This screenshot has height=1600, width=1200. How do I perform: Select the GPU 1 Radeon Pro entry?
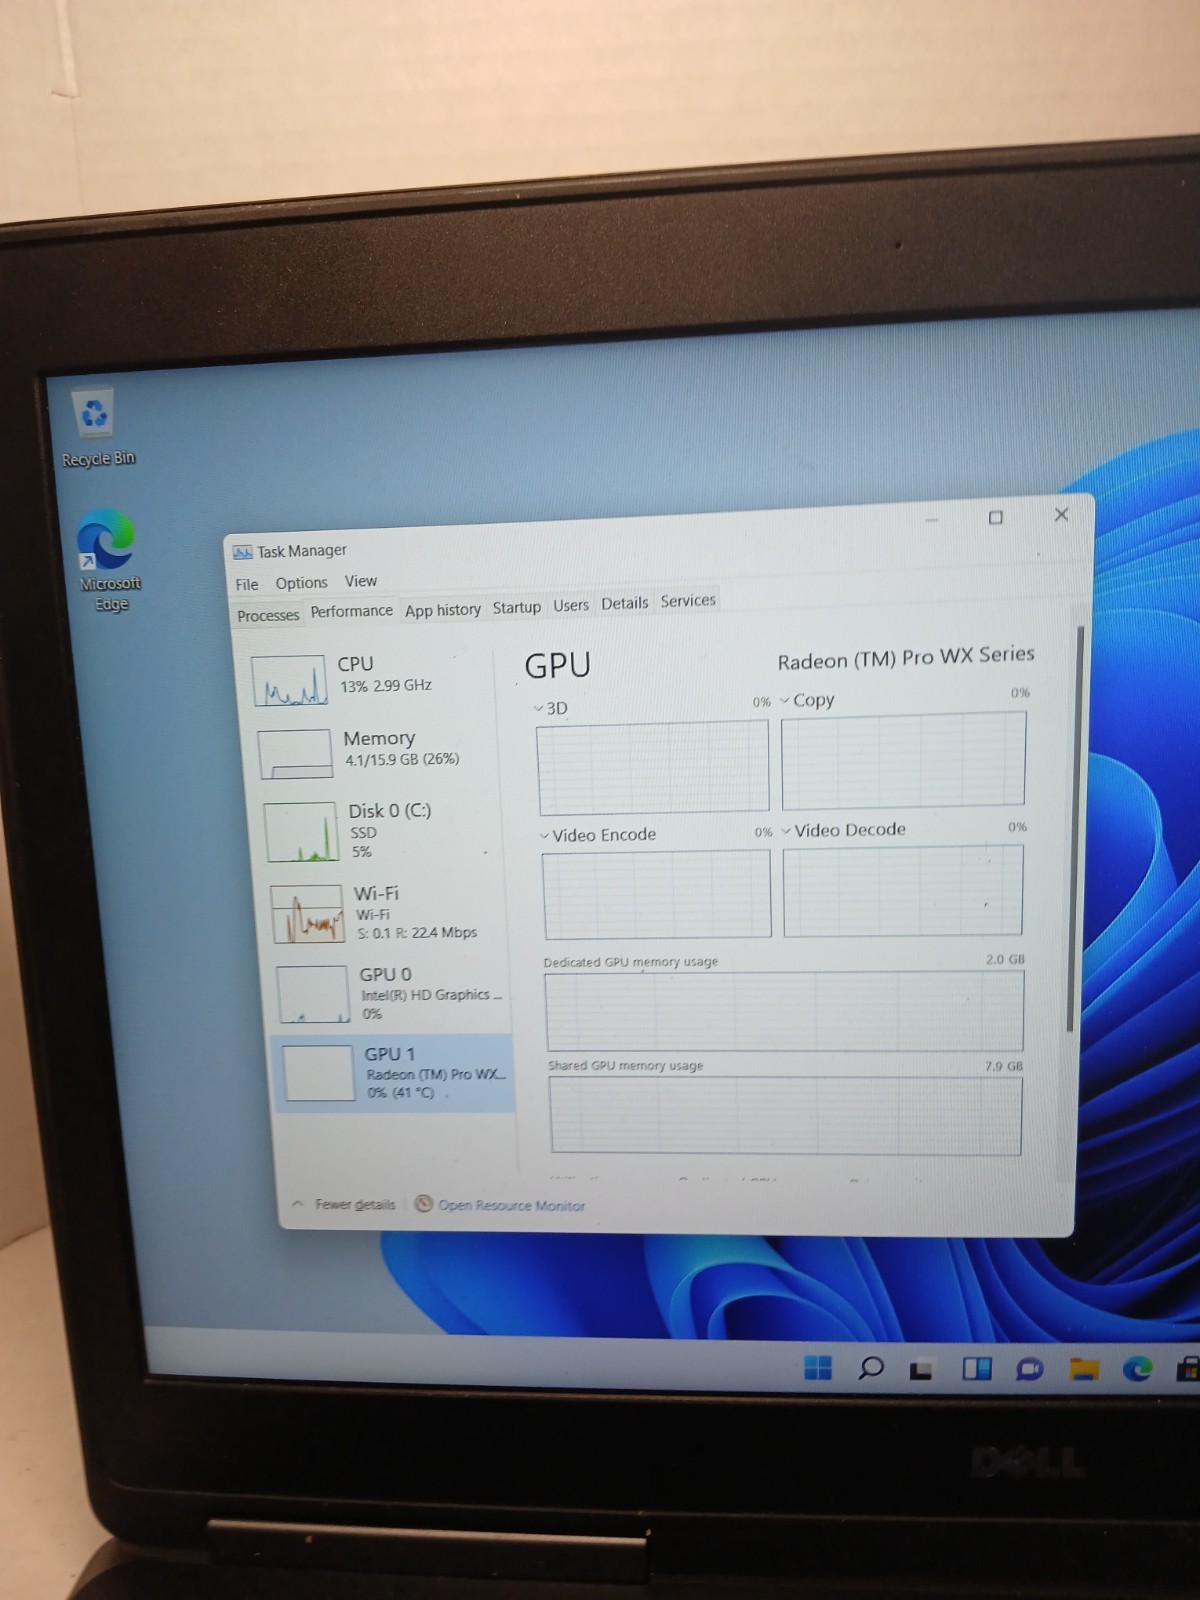click(x=394, y=1073)
